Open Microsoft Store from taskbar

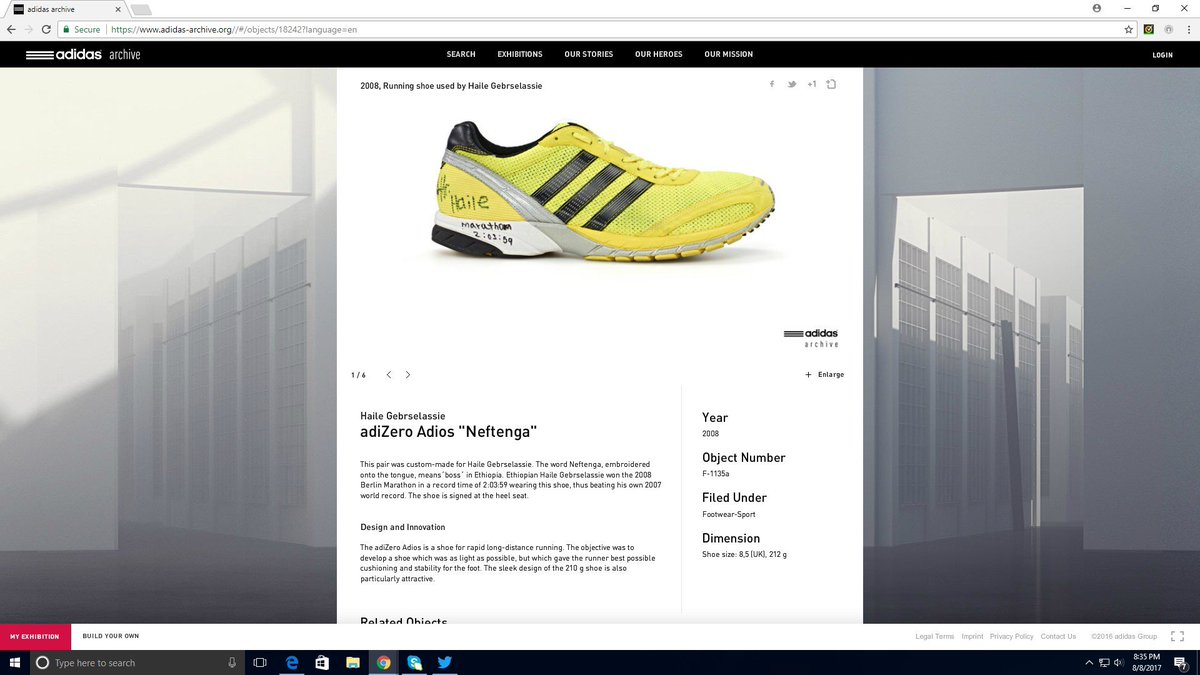pos(322,662)
